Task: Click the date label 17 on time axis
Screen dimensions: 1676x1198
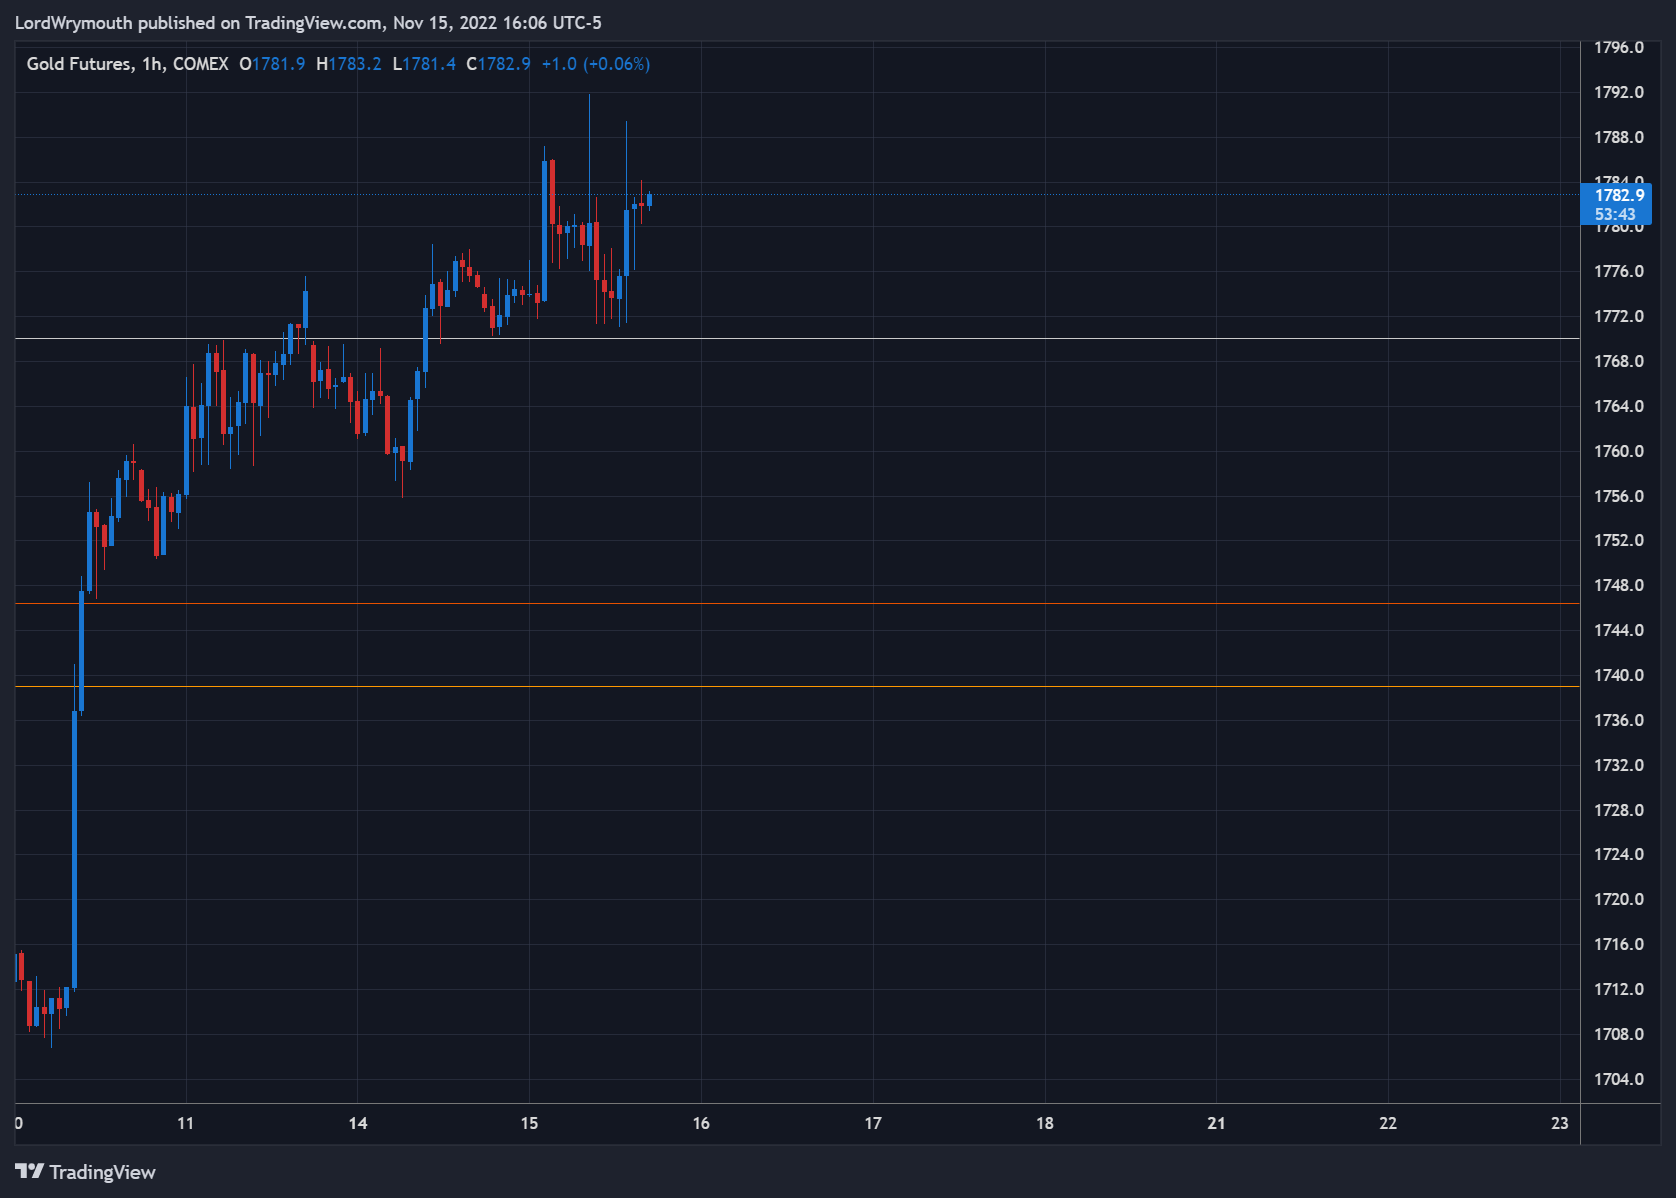Action: [x=873, y=1123]
